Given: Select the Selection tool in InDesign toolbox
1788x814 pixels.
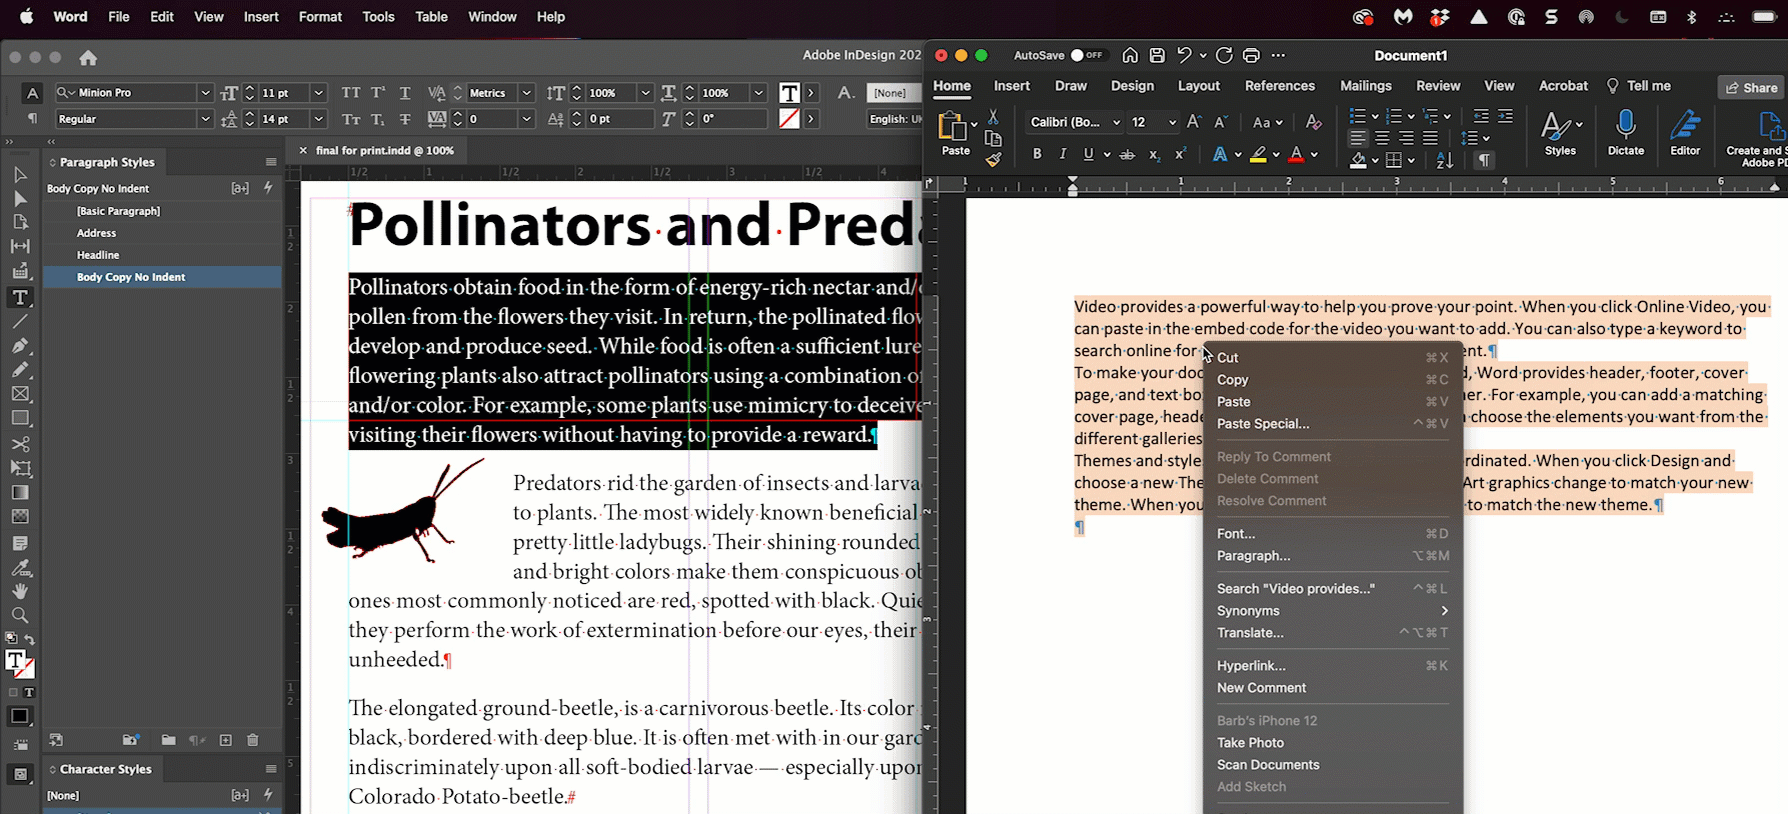Looking at the screenshot, I should [20, 175].
